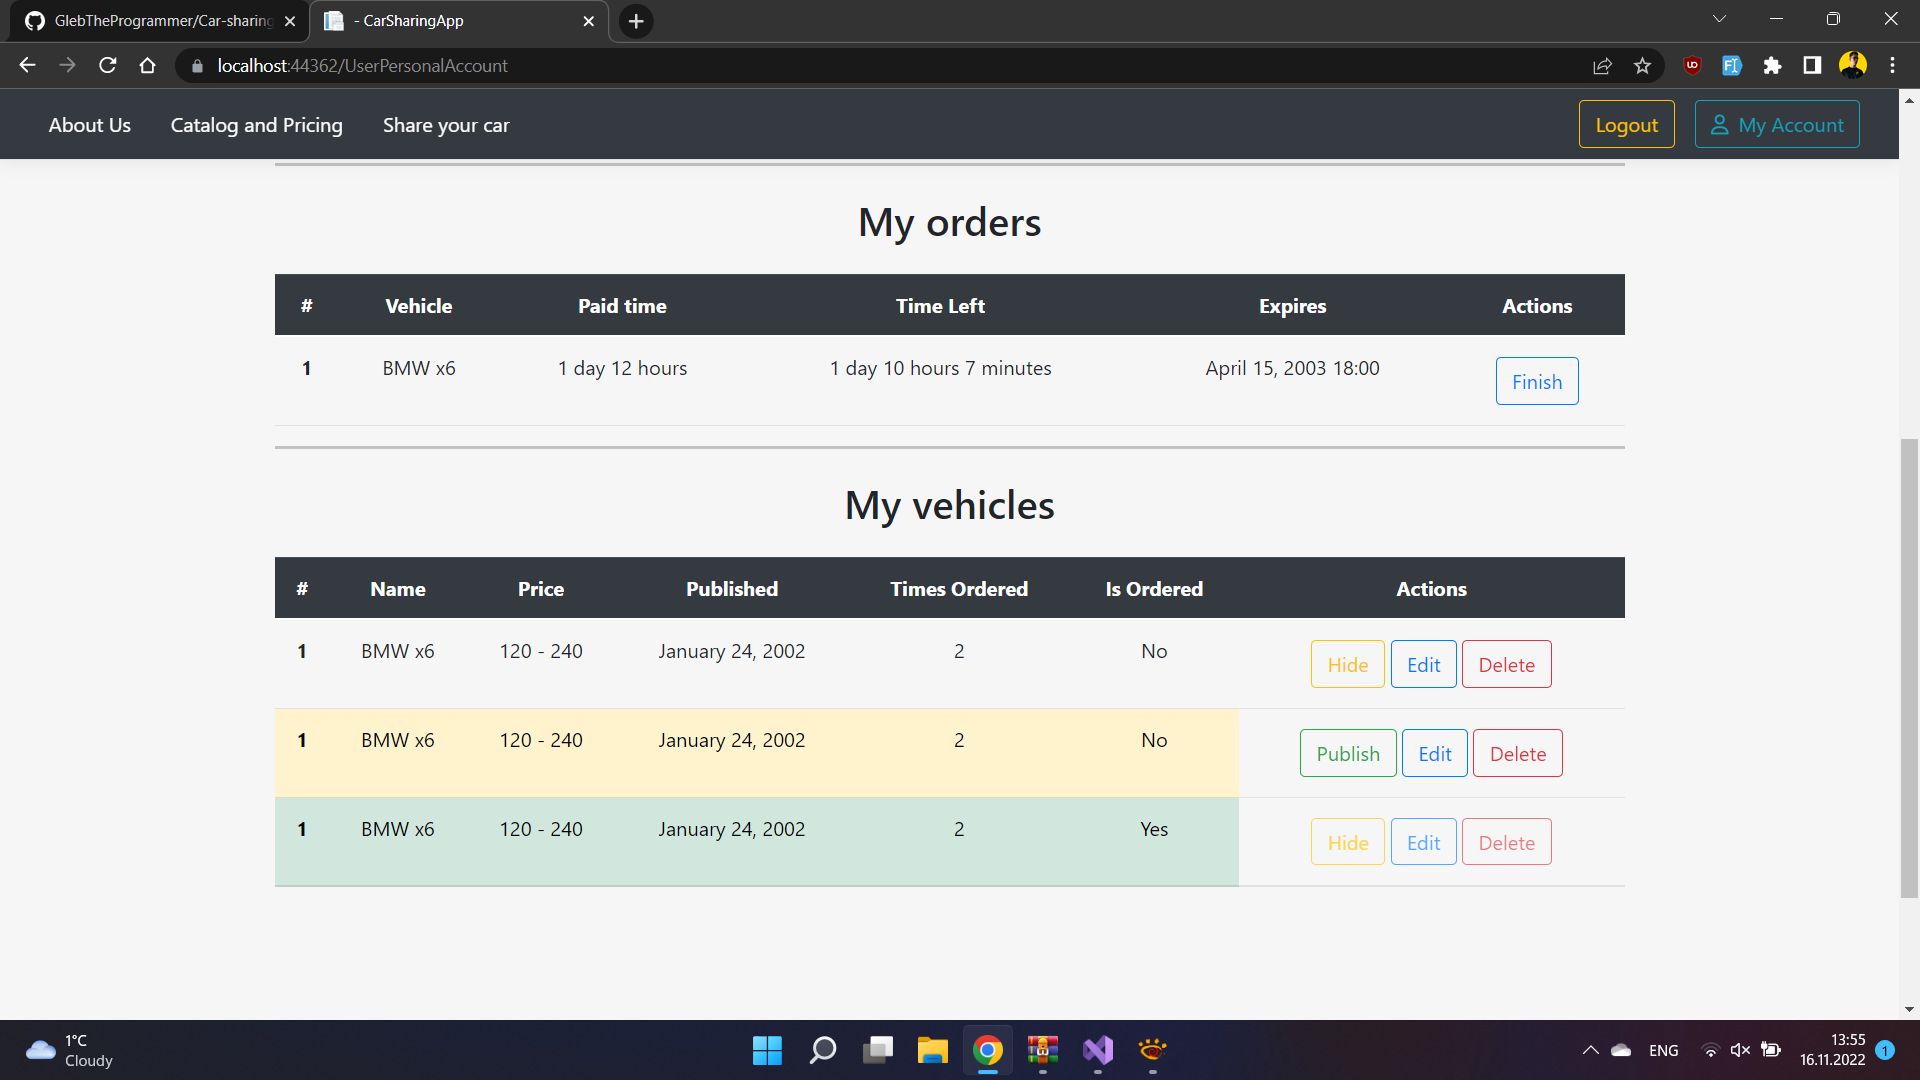Hide the first BMW x6 vehicle
Viewport: 1920px width, 1080px height.
(x=1347, y=665)
